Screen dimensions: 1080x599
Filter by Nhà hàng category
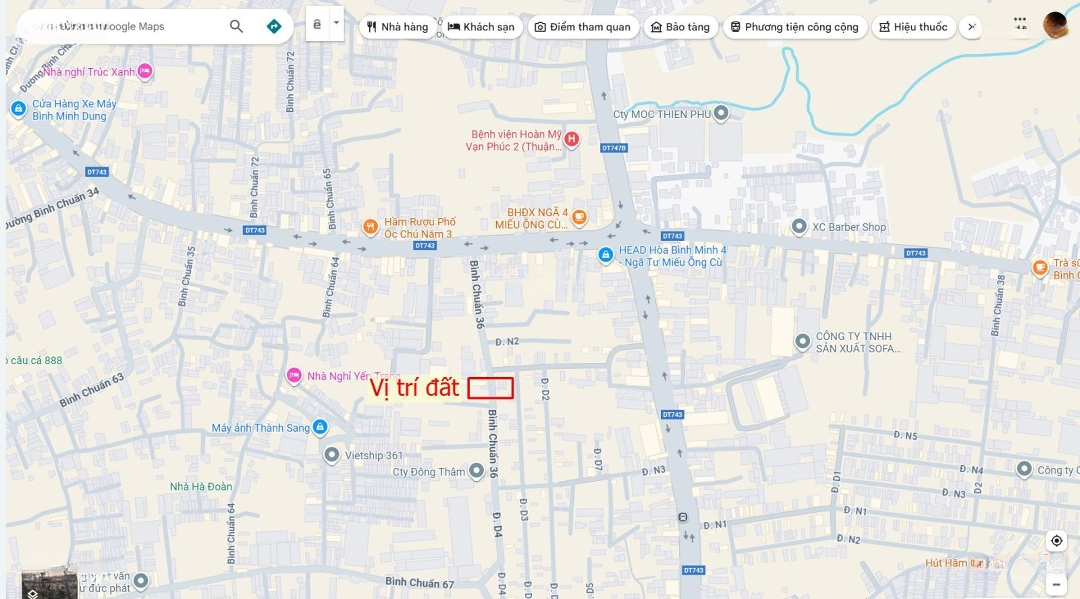pyautogui.click(x=397, y=27)
